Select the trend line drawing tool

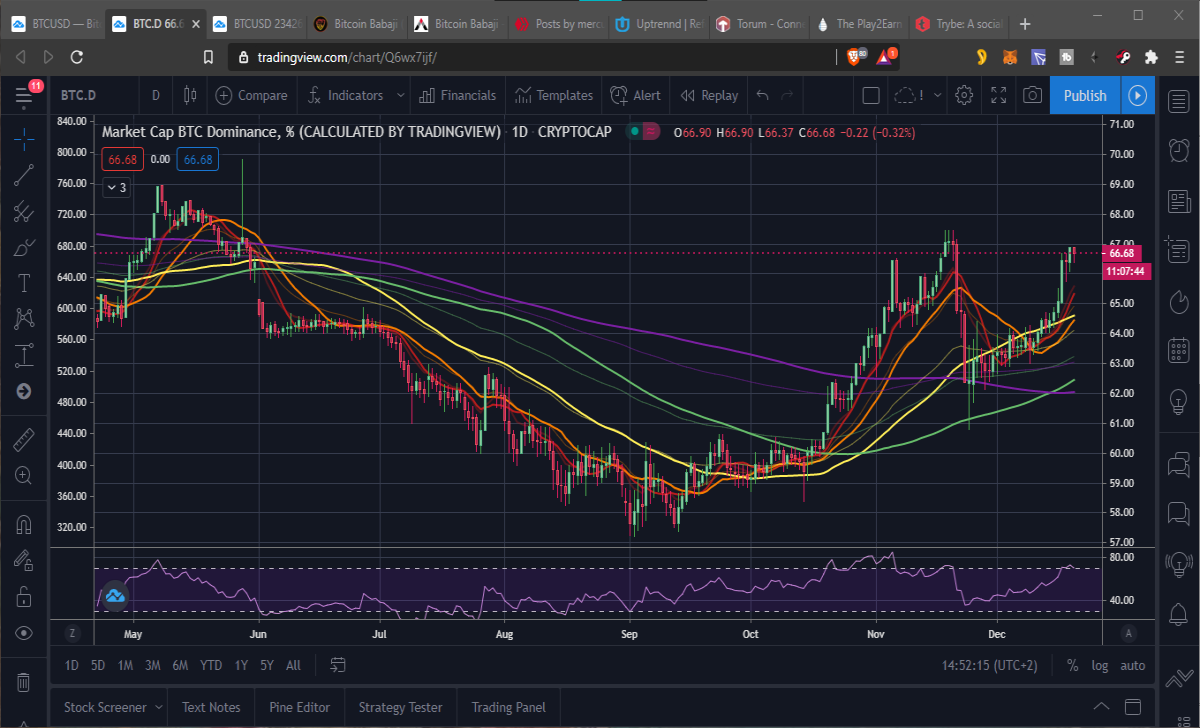(x=24, y=175)
